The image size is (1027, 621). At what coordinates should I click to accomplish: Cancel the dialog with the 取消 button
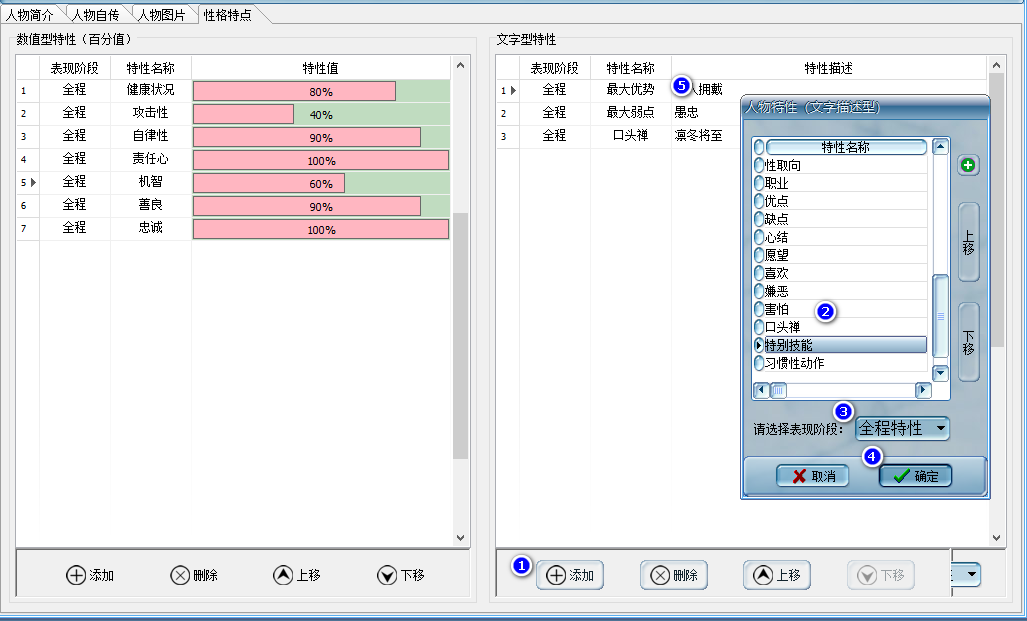click(812, 476)
